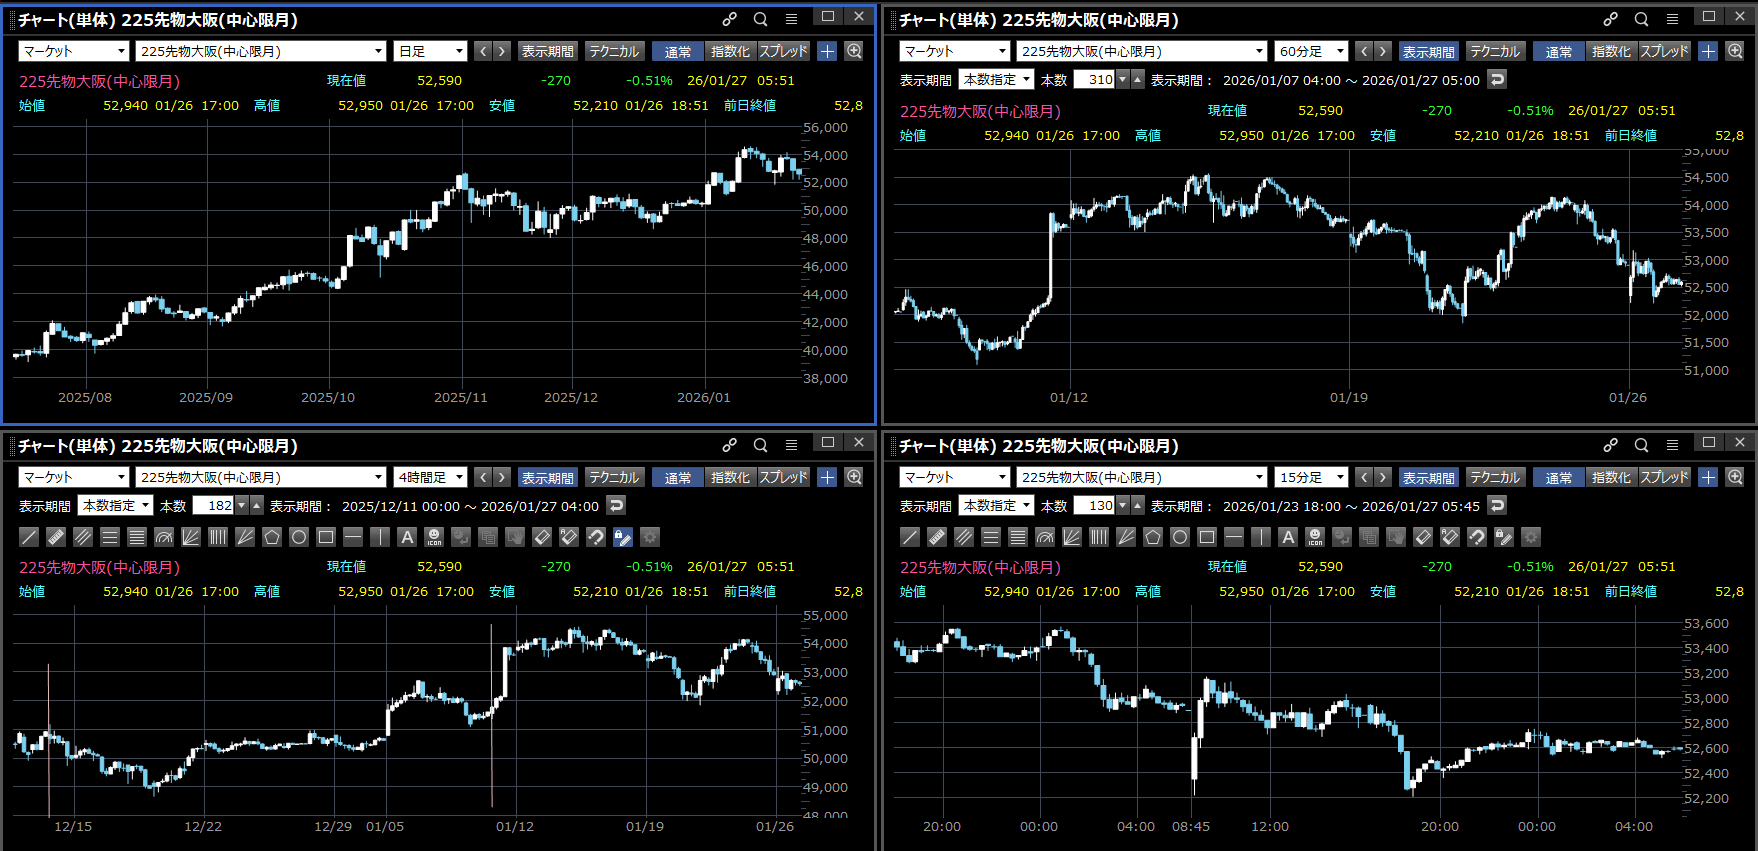Toggle the 表示期間 button in the 日足 chart
The width and height of the screenshot is (1758, 851).
[547, 51]
